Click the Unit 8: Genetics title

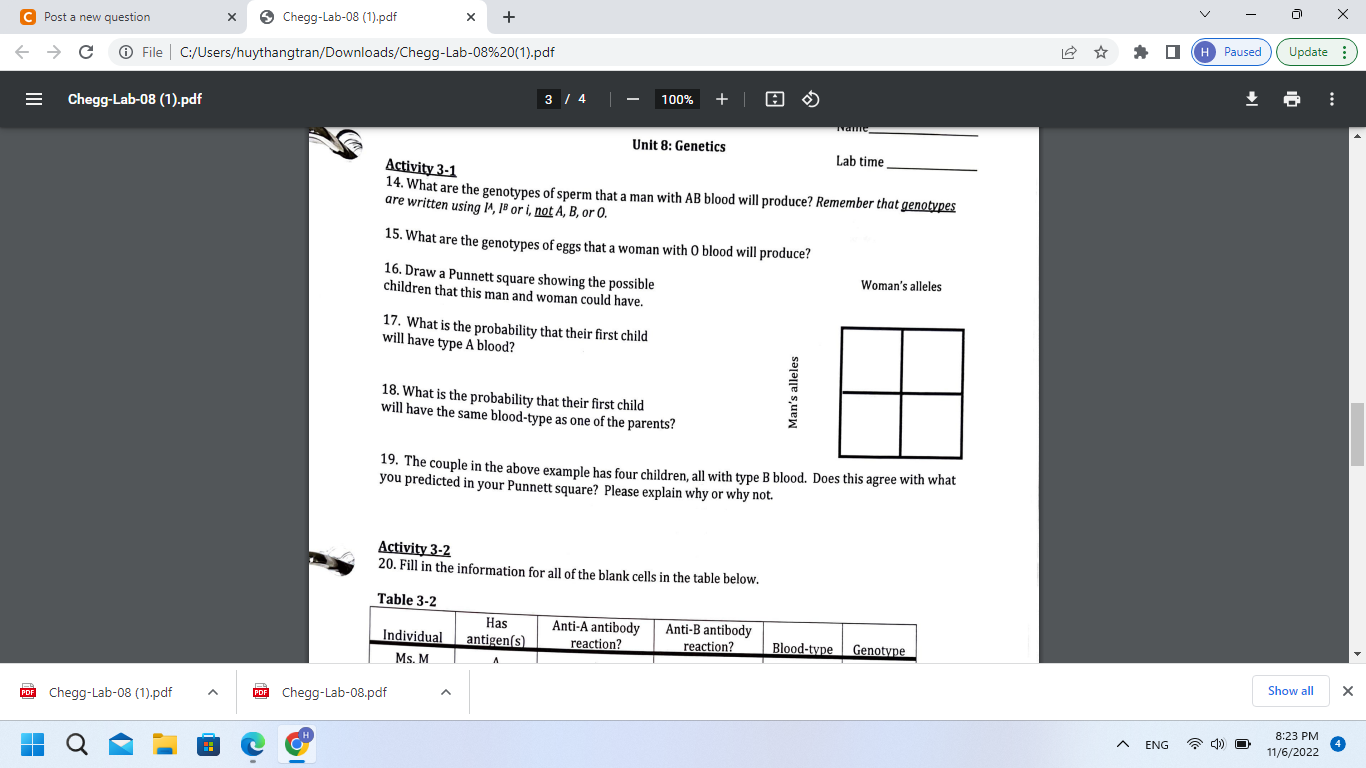(x=679, y=146)
